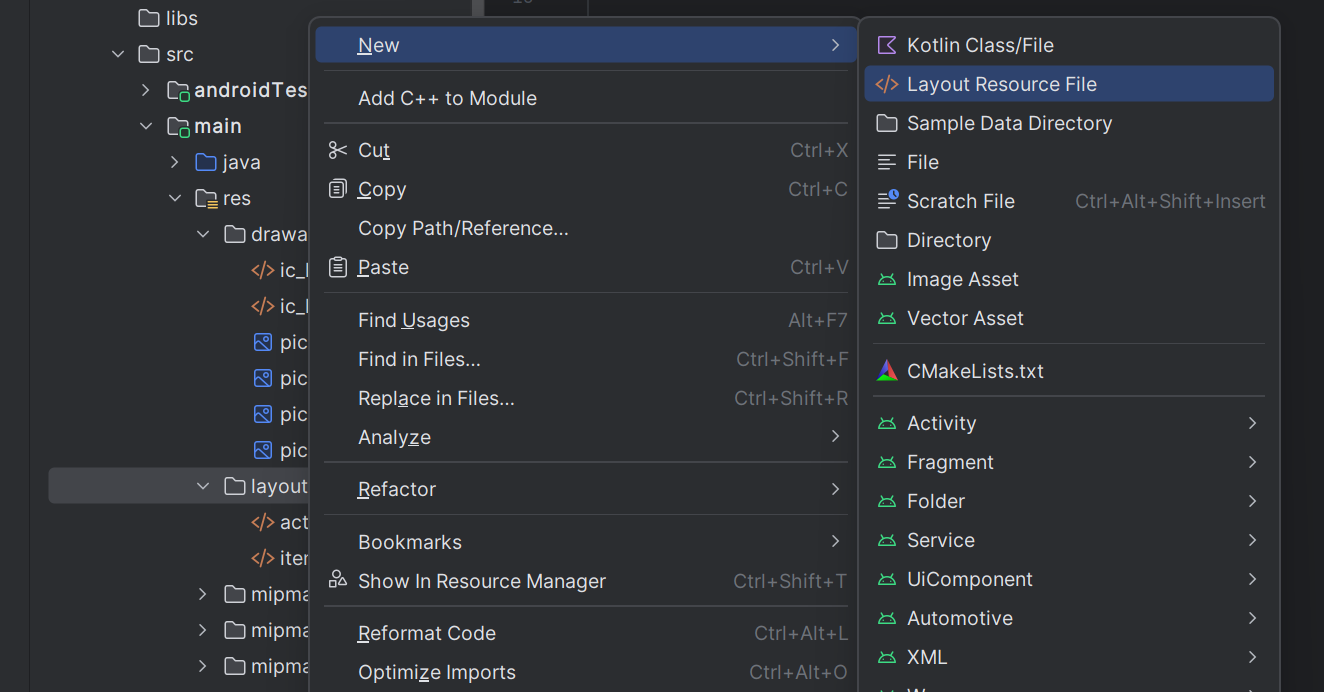Click the CMakeLists.txt triangle icon
Screen dimensions: 1324x692
[x=886, y=371]
